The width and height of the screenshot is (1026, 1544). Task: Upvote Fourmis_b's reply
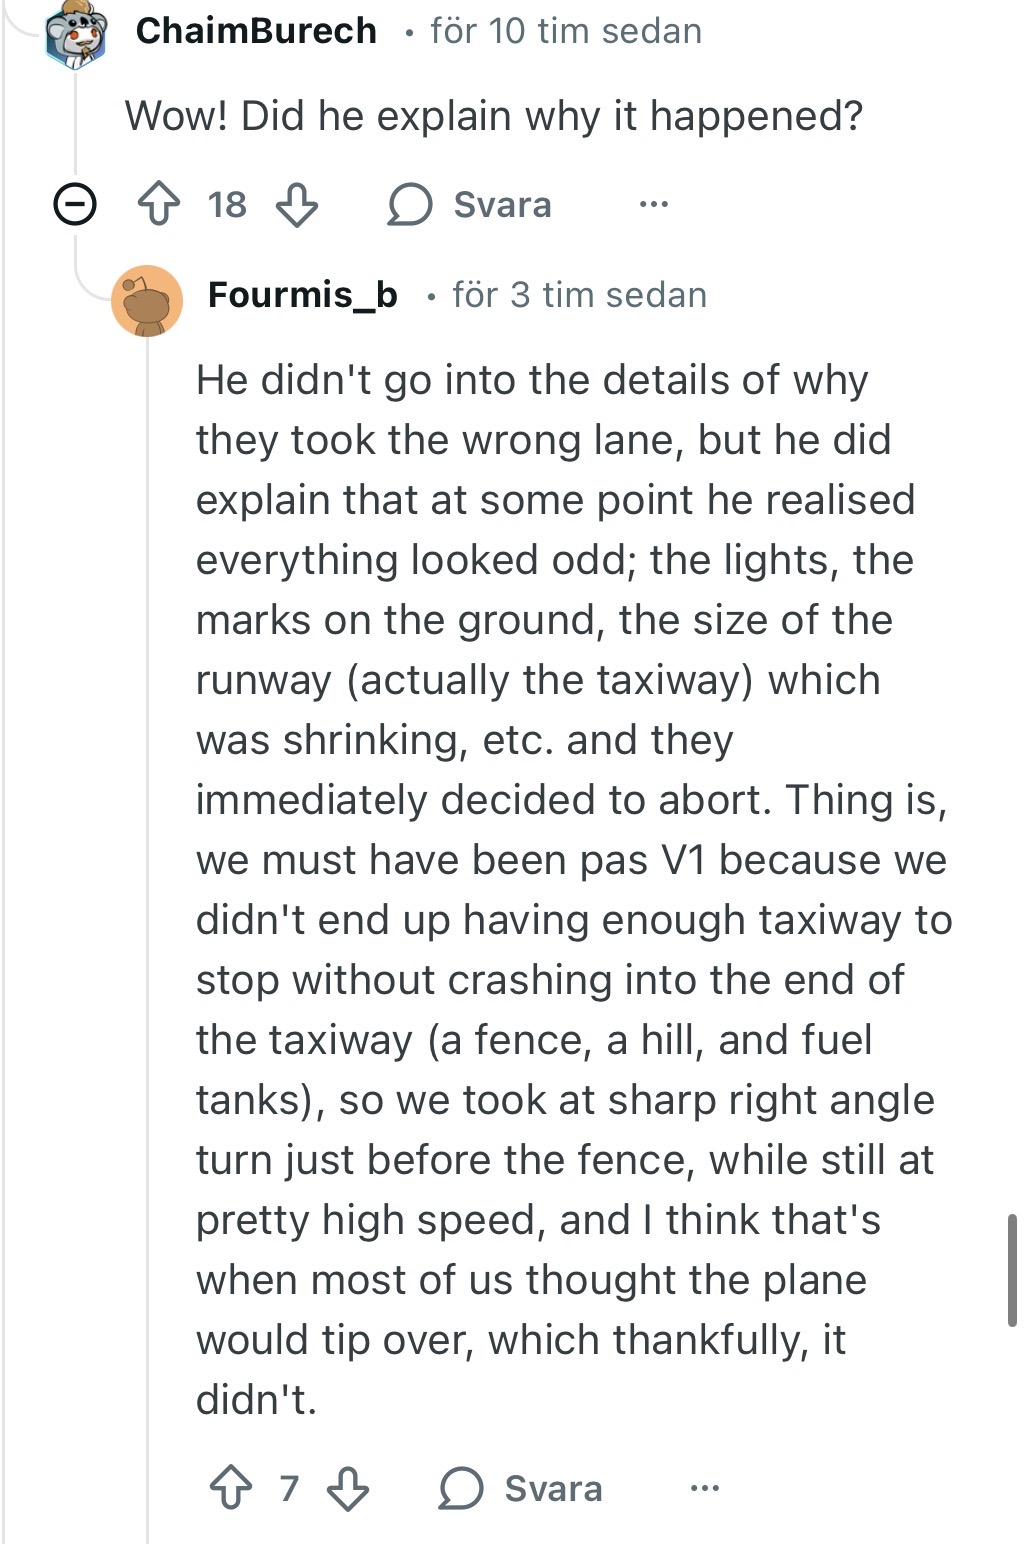[231, 1488]
